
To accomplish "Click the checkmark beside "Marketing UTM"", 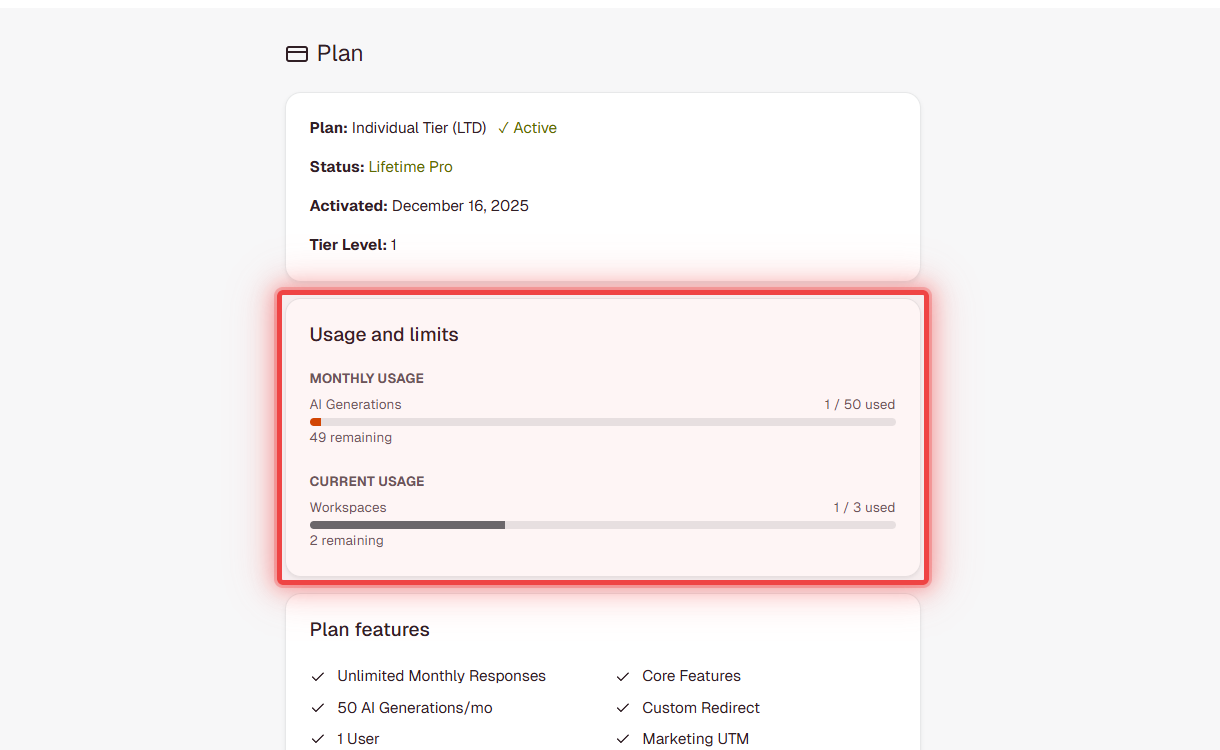I will pos(623,738).
